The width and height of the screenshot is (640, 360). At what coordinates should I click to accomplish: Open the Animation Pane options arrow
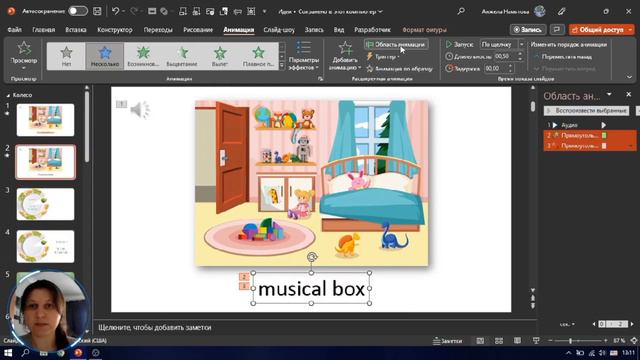(609, 95)
